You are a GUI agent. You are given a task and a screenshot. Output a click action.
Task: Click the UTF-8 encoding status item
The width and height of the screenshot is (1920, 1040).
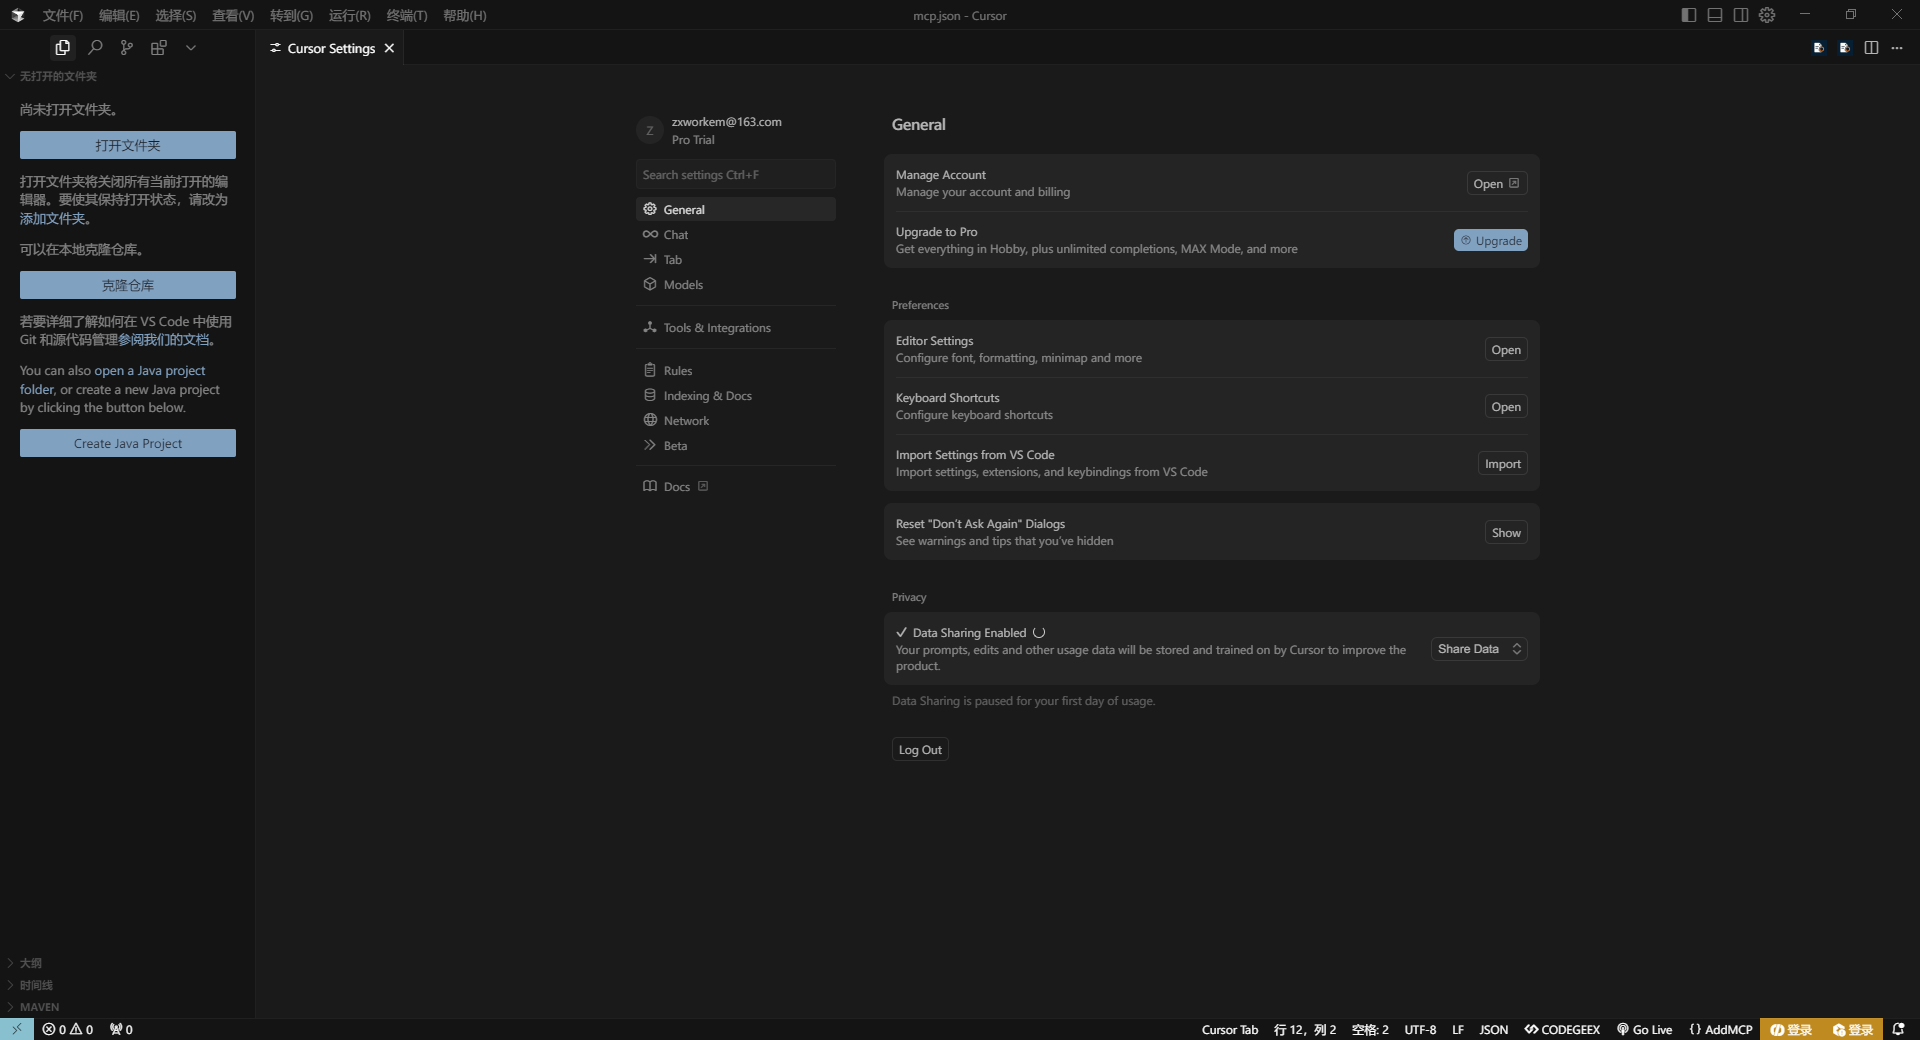pyautogui.click(x=1420, y=1029)
